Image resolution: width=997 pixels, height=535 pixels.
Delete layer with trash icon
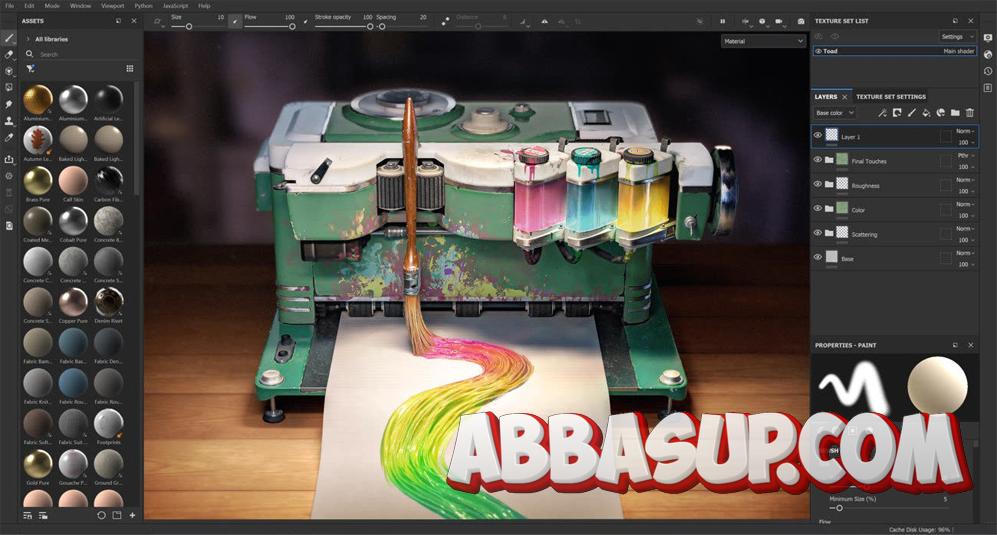click(x=970, y=113)
